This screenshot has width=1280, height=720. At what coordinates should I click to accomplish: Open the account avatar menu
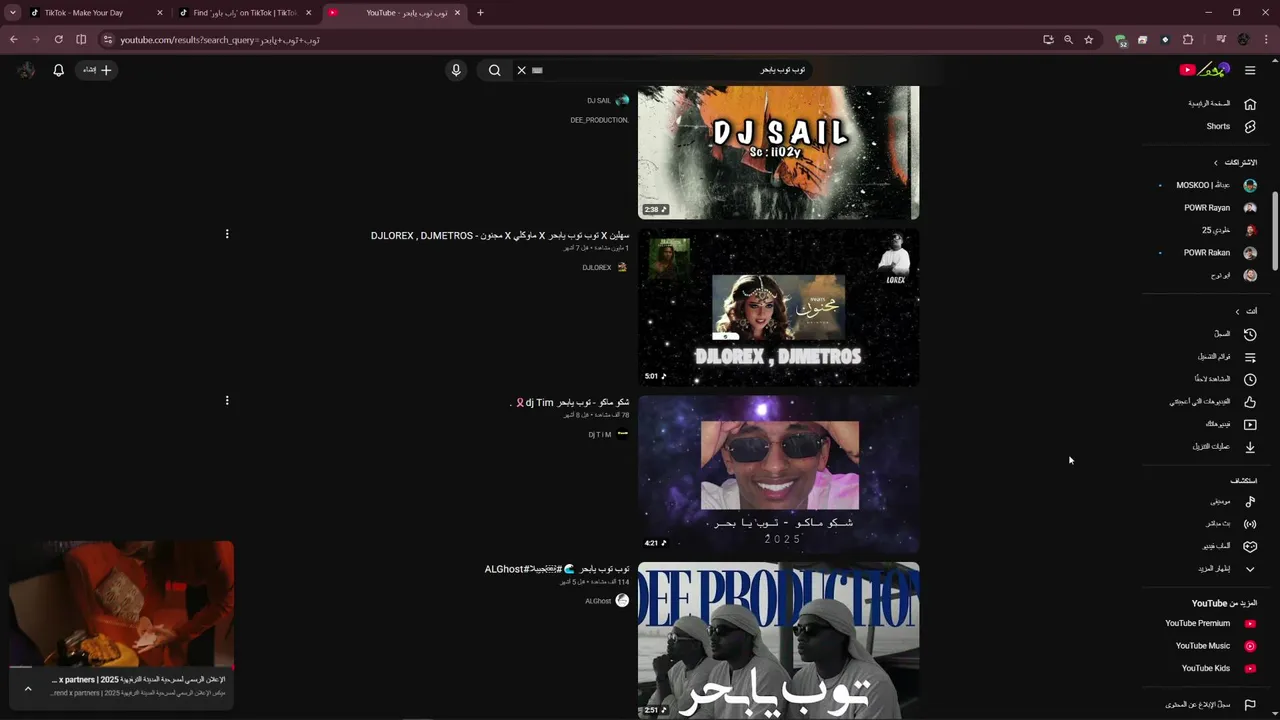(x=26, y=70)
